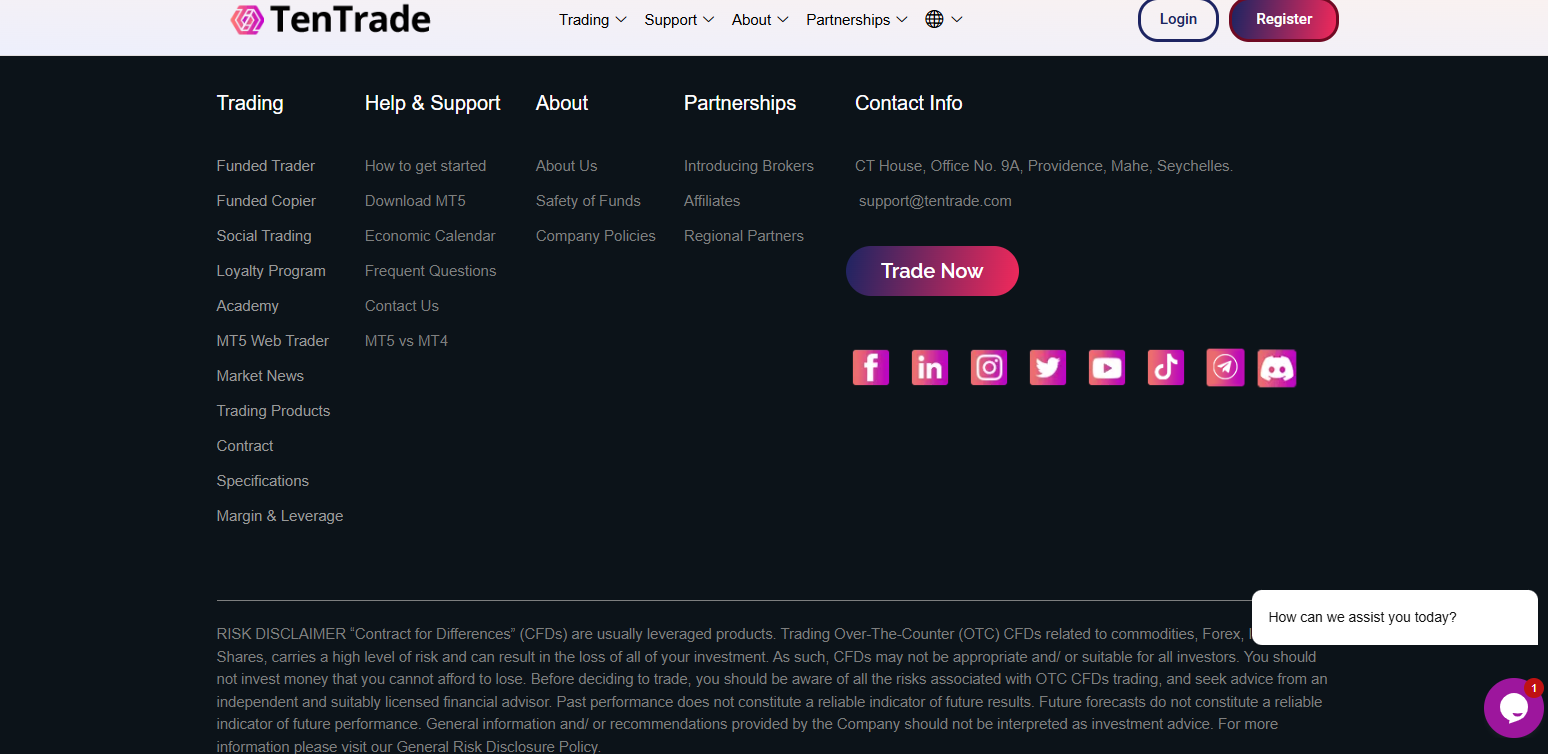Open the Economic Calendar link

[430, 236]
